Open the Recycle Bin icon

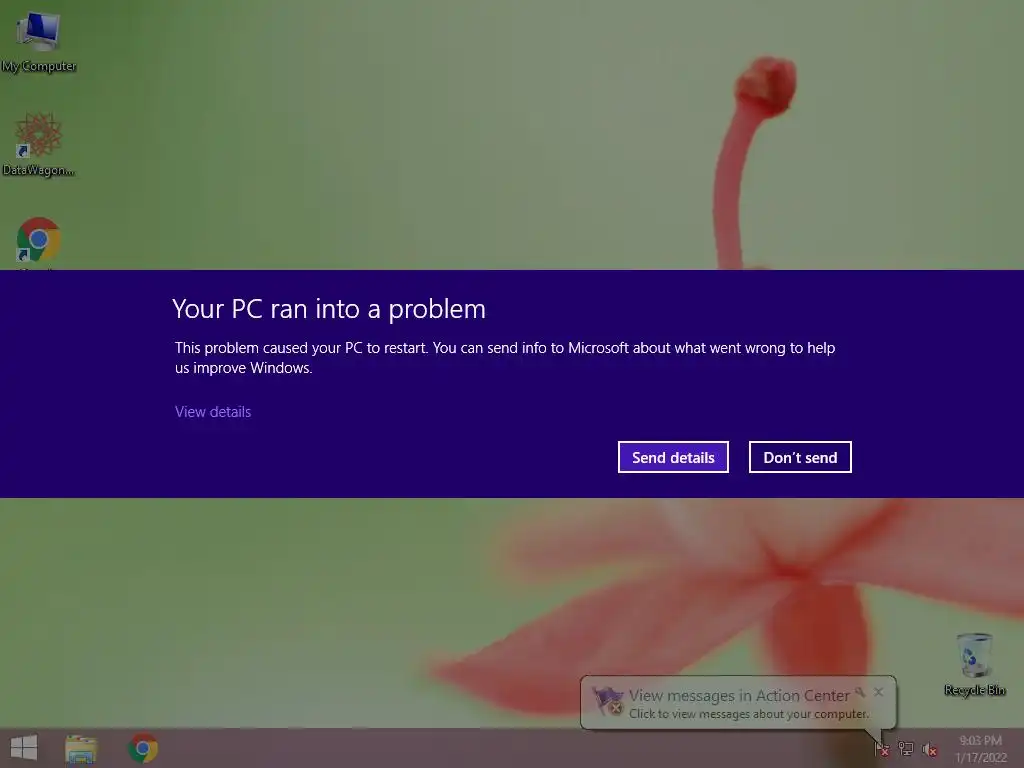point(975,664)
